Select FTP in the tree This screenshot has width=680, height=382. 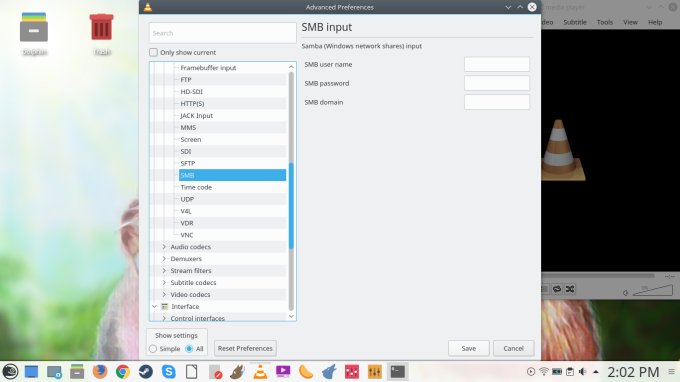tap(186, 80)
